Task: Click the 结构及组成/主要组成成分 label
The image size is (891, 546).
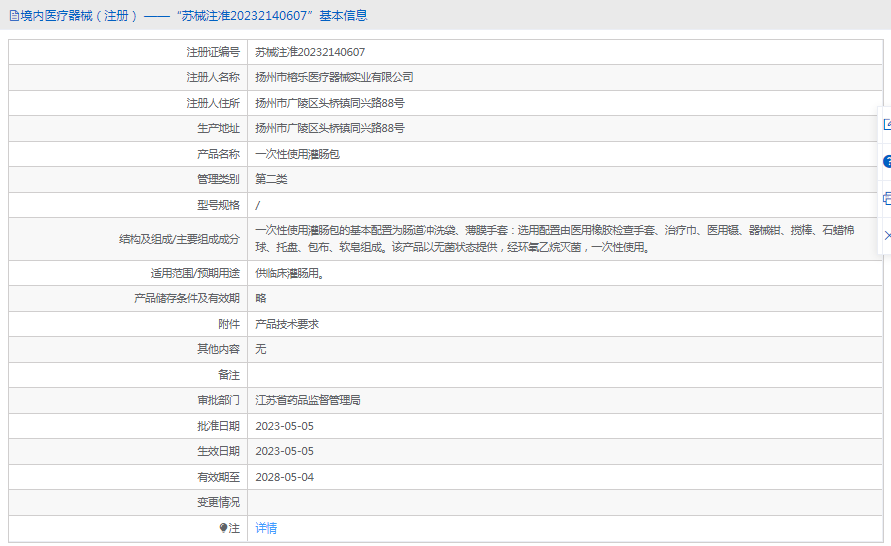Action: 180,239
